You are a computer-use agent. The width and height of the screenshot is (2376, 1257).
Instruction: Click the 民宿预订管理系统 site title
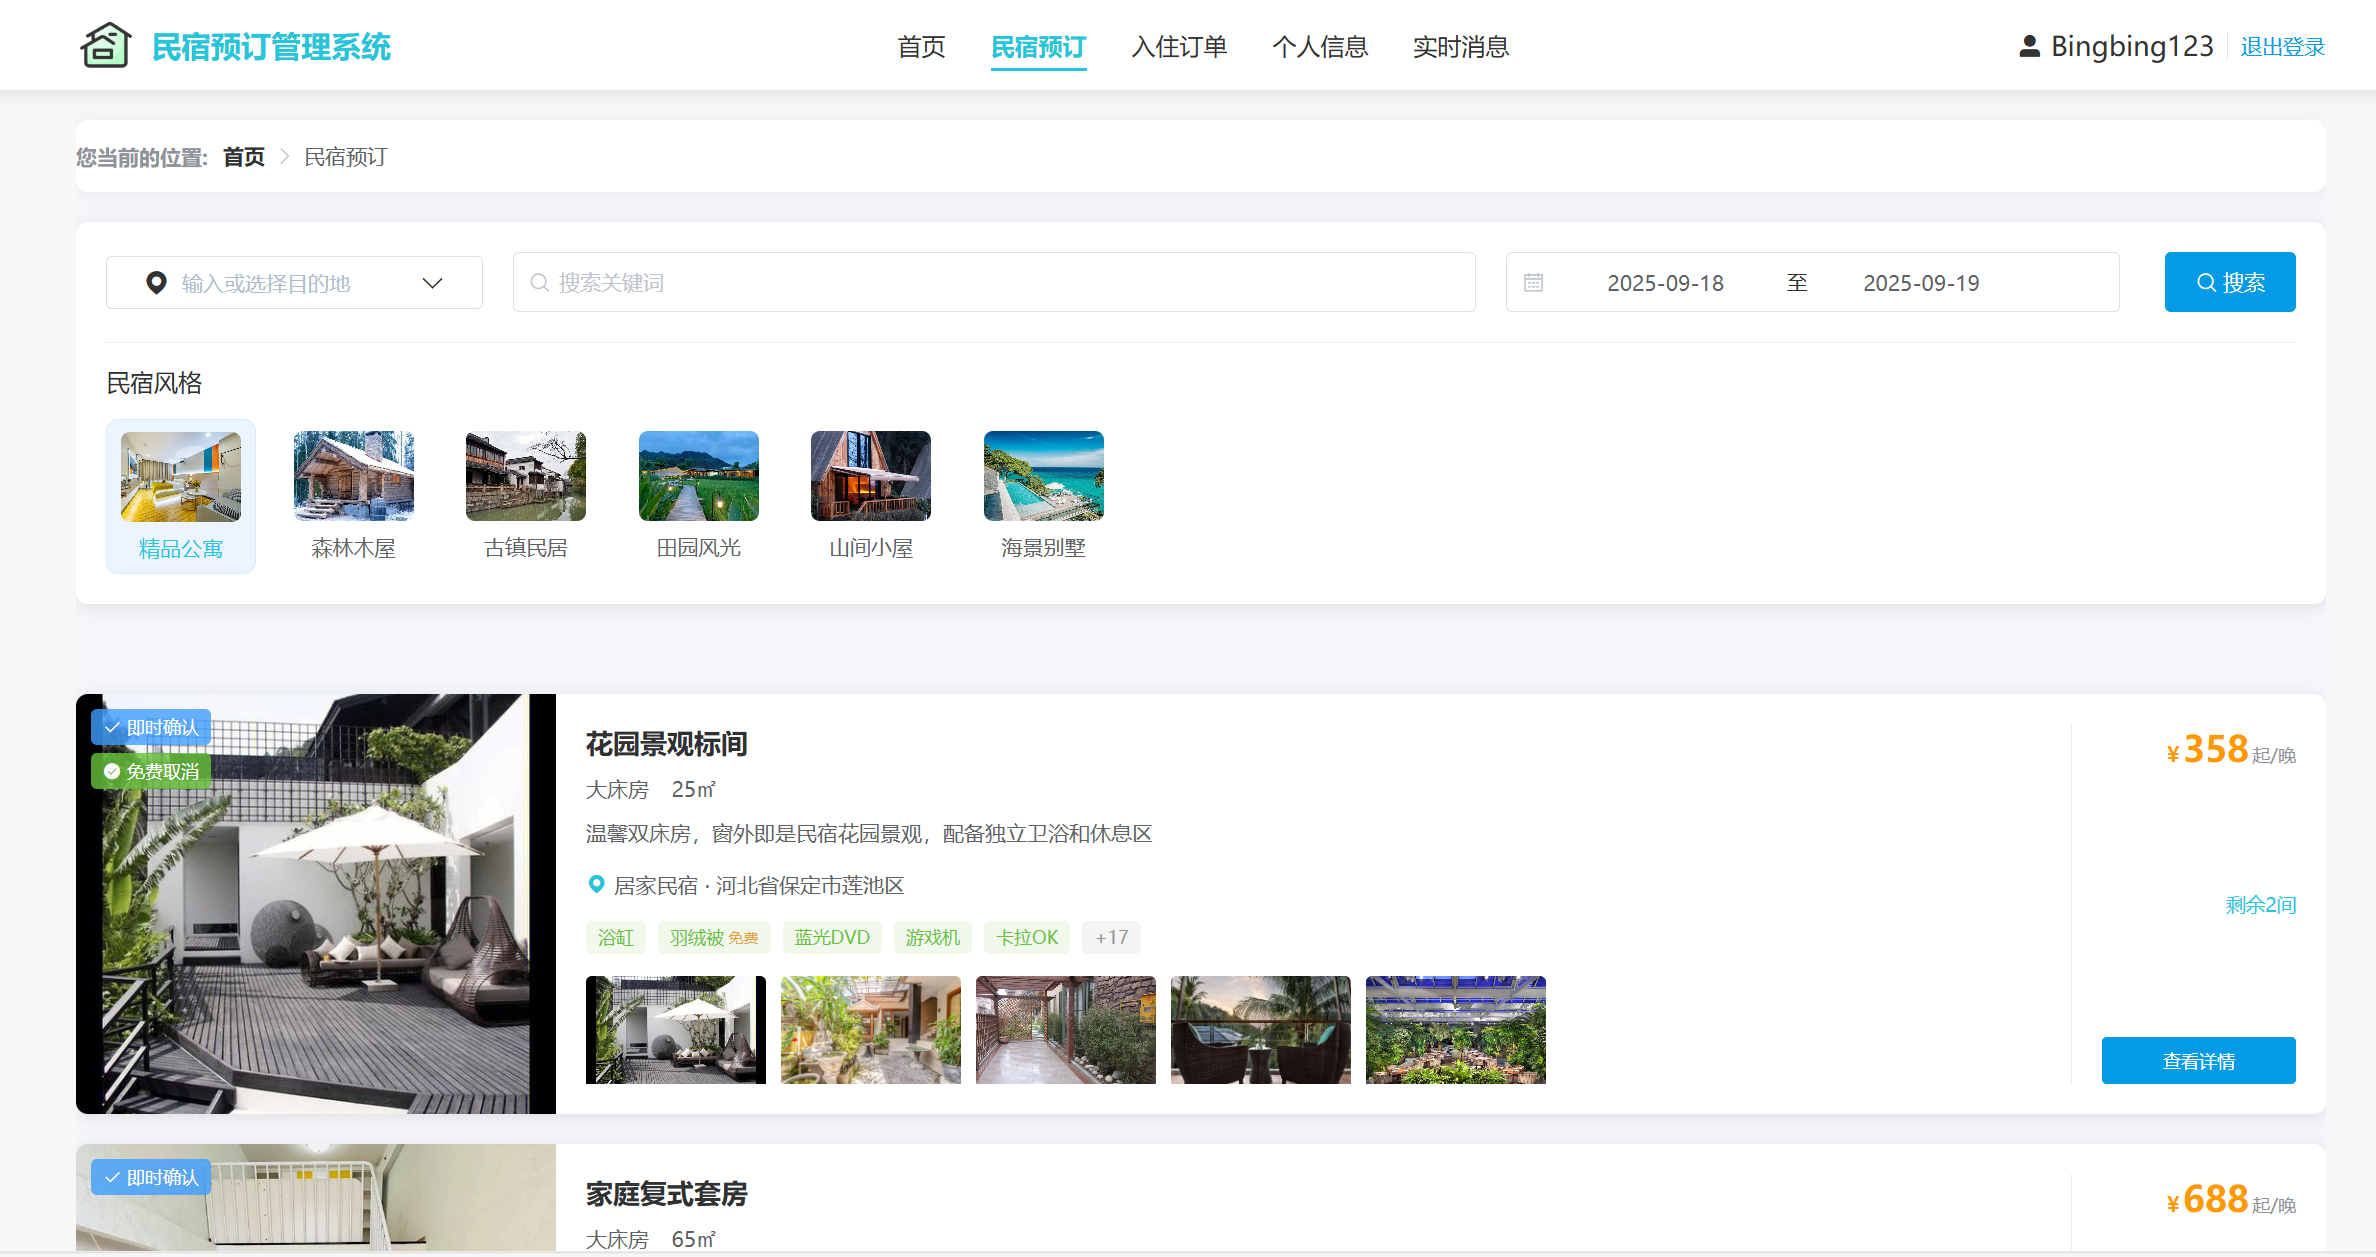(271, 46)
